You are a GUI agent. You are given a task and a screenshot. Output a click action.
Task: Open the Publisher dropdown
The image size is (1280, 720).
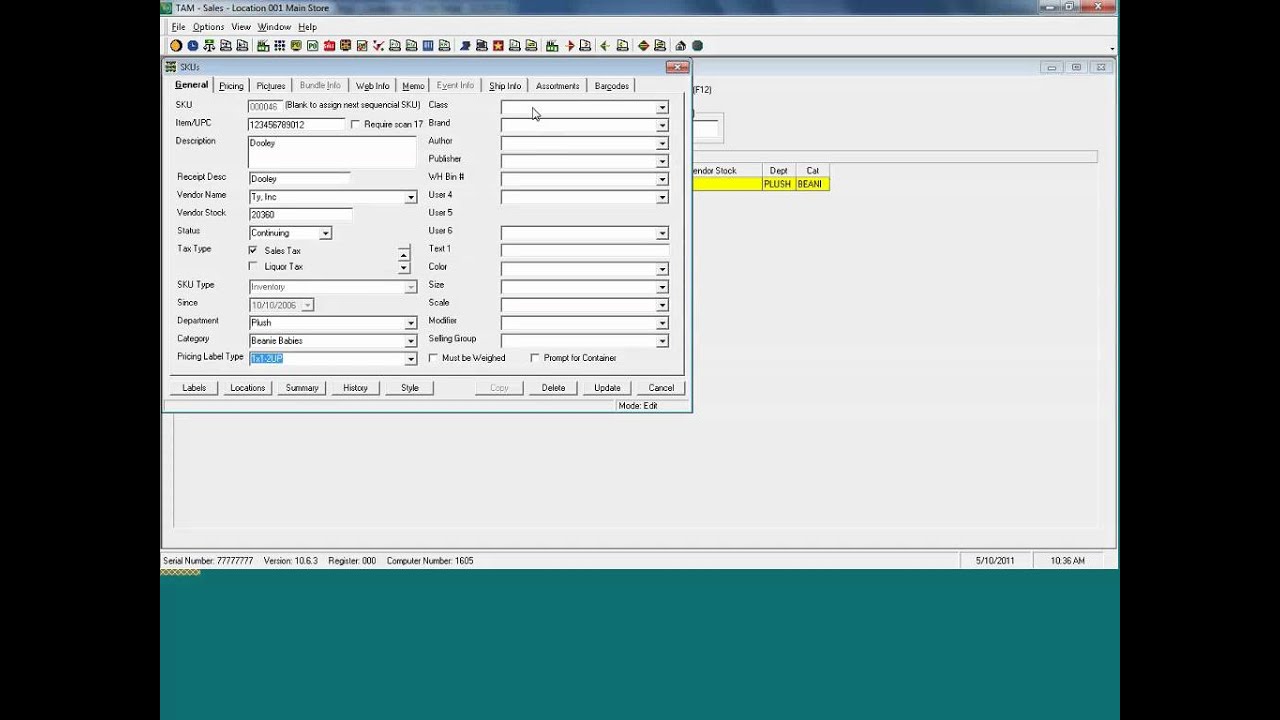(x=662, y=161)
